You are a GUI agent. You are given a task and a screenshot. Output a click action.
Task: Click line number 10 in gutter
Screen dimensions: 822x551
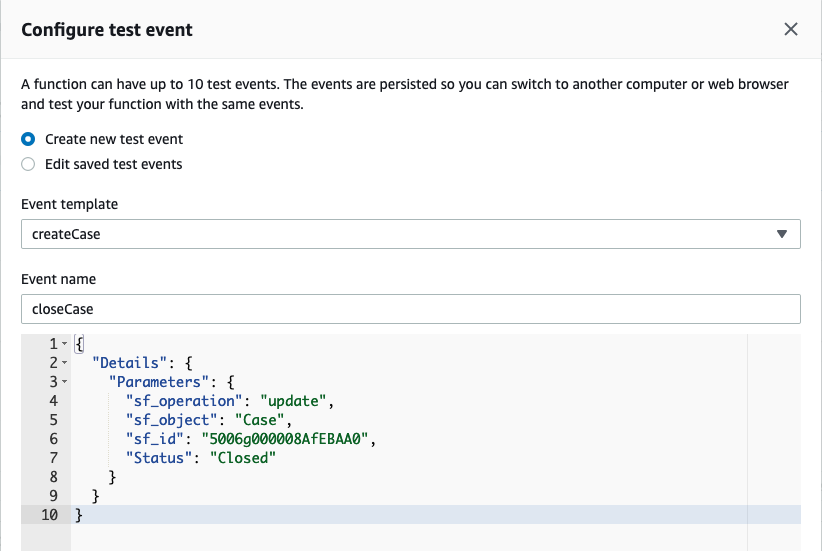point(50,514)
